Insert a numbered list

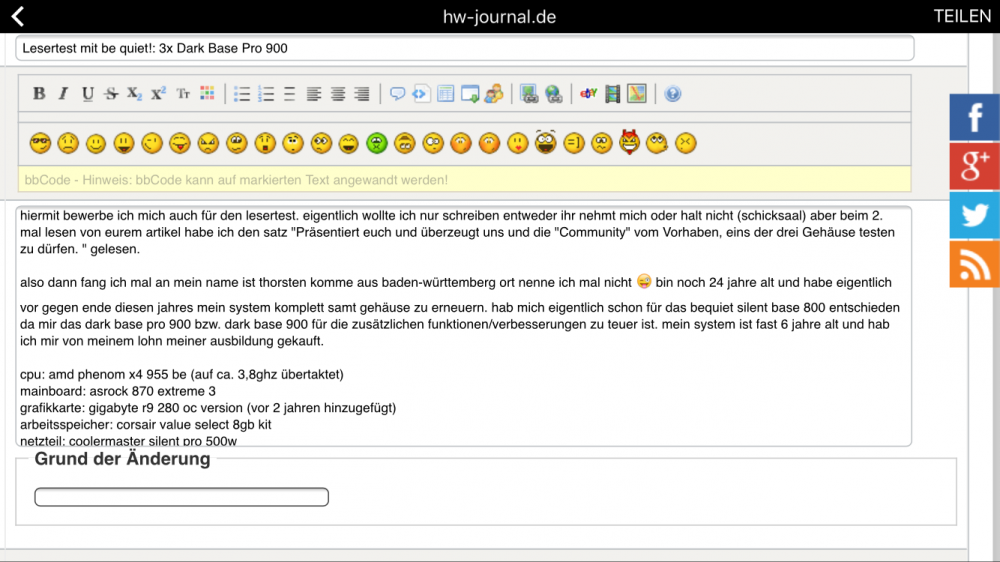pyautogui.click(x=266, y=94)
